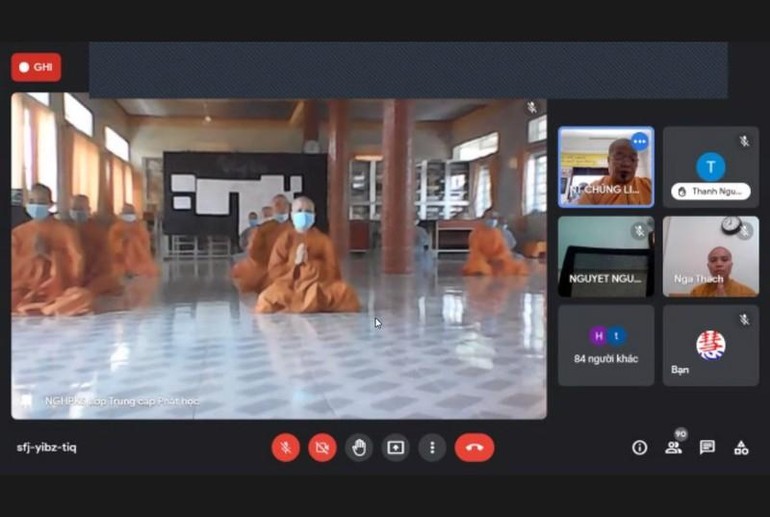Leave the call with the red hang-up button
Viewport: 770px width, 517px height.
[x=474, y=448]
